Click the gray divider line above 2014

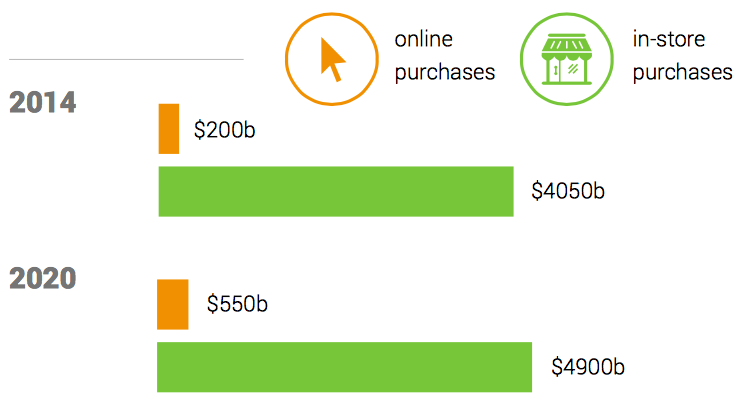pos(125,59)
